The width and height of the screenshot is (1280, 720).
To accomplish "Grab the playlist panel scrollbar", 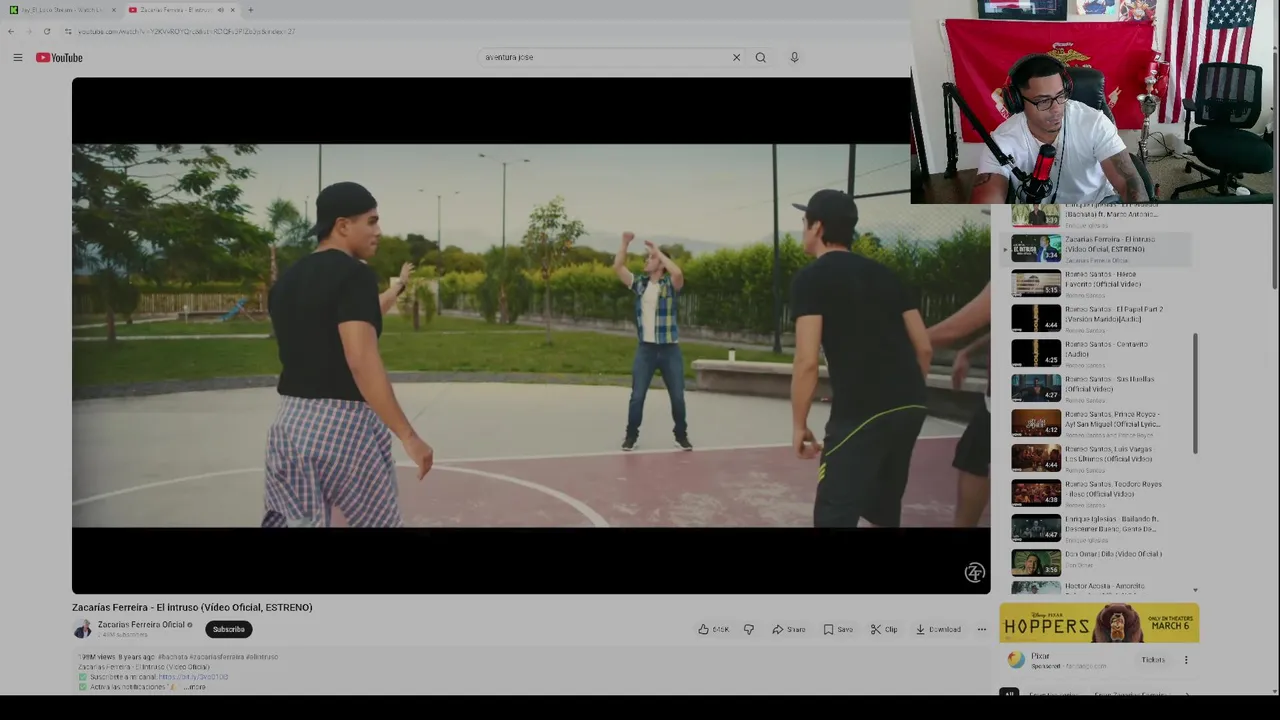I will [1195, 393].
